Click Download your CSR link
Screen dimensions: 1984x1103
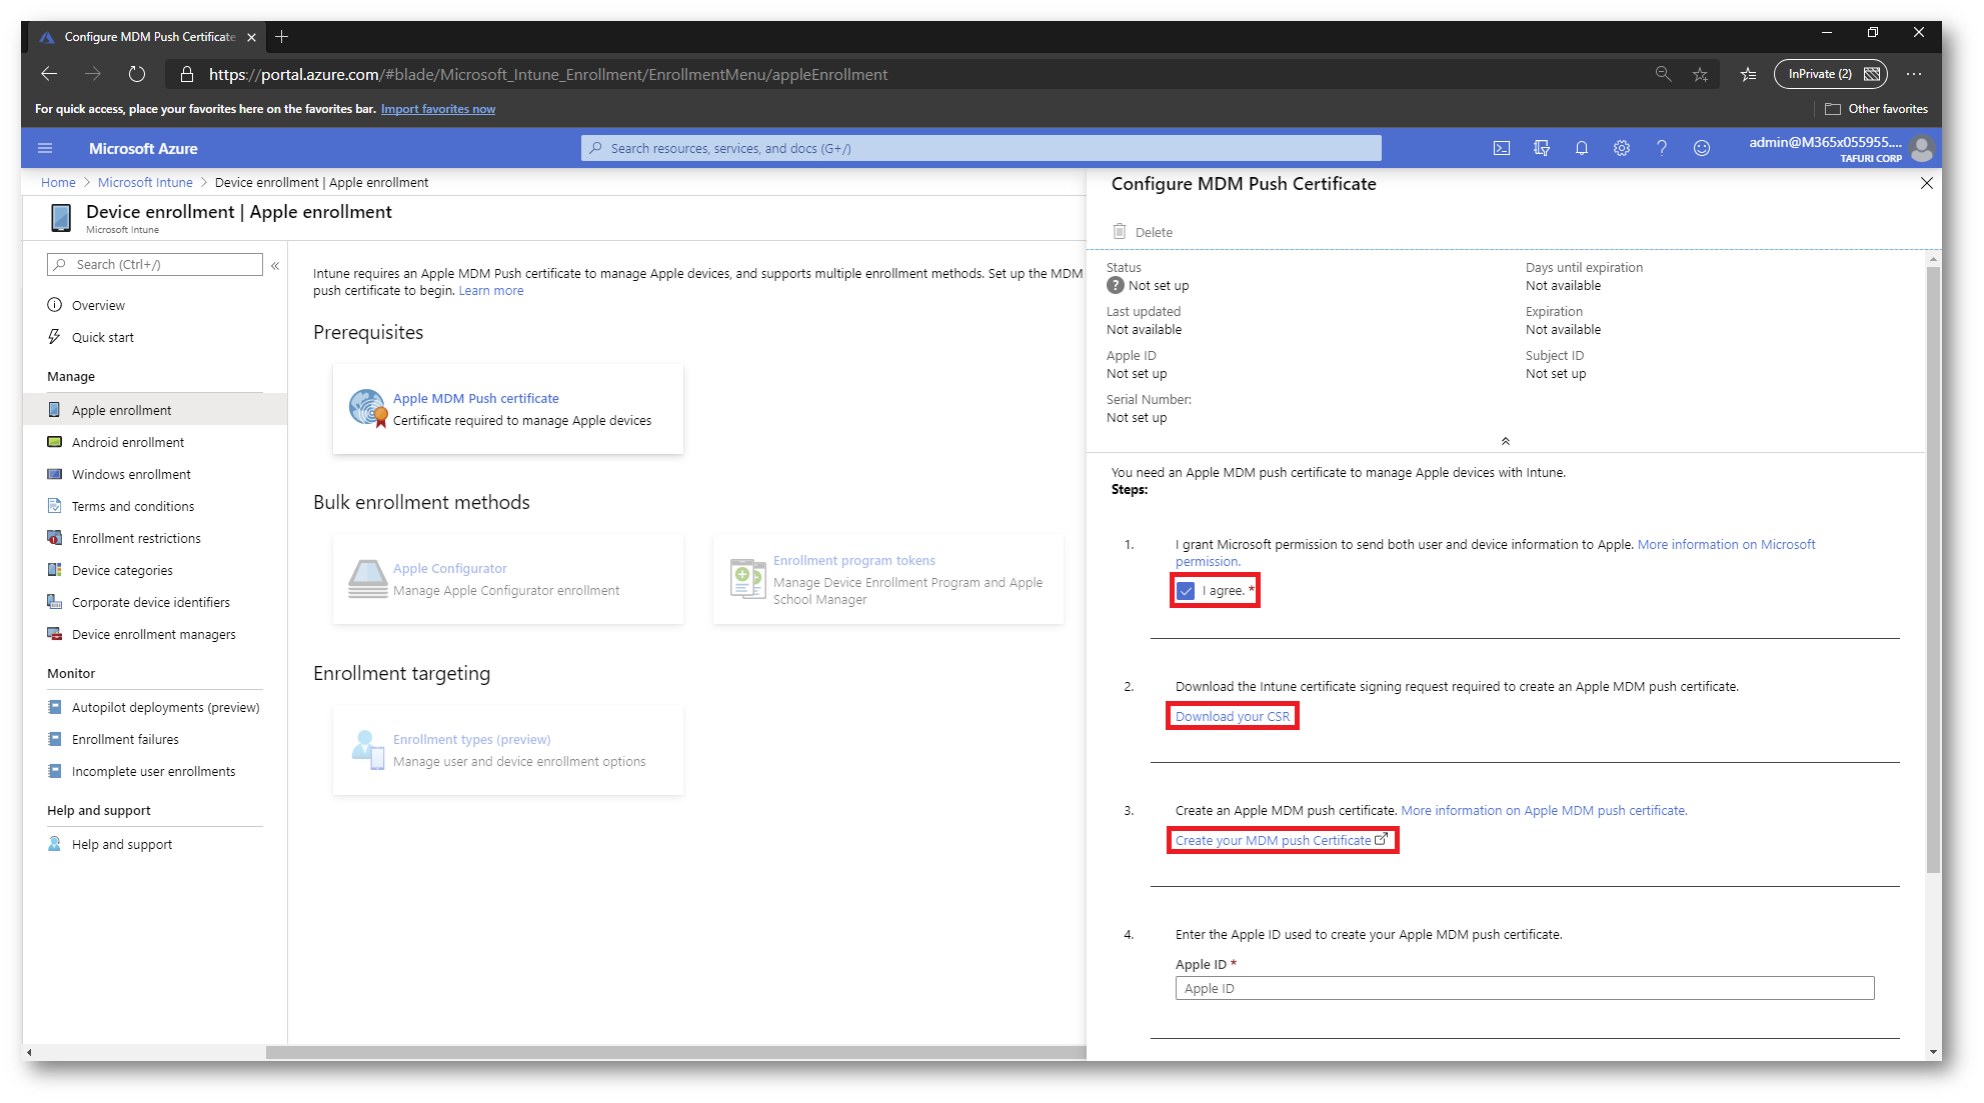(x=1232, y=716)
